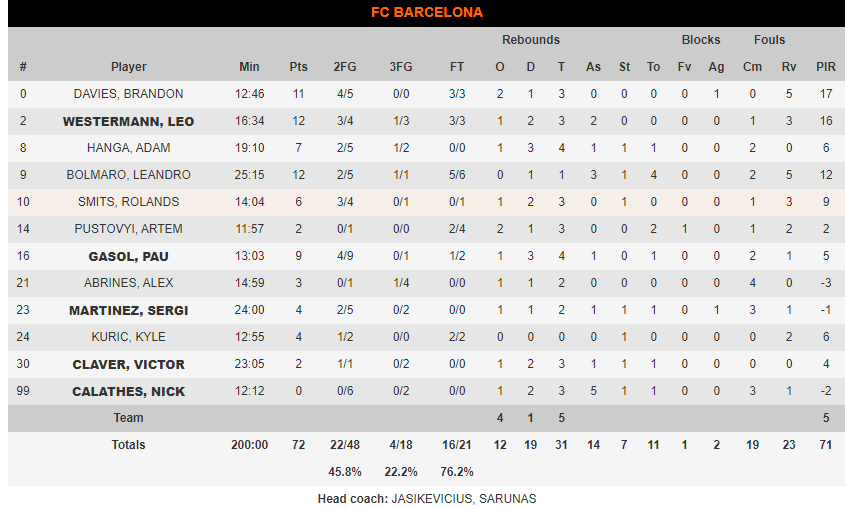
Task: Click the SMITS, ROLANDS row name
Action: 128,202
